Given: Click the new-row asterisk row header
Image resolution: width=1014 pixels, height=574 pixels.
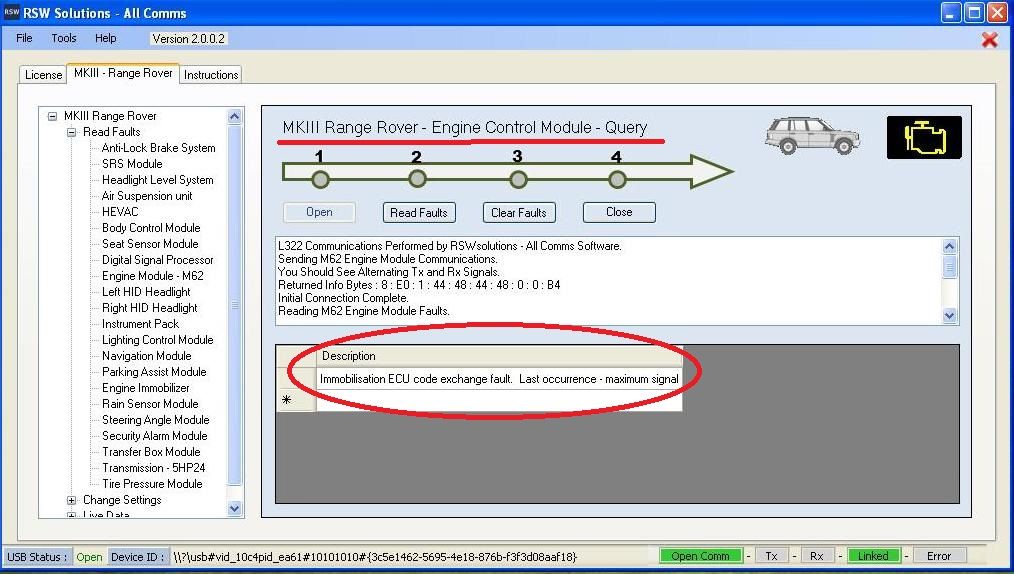Looking at the screenshot, I should [x=296, y=401].
